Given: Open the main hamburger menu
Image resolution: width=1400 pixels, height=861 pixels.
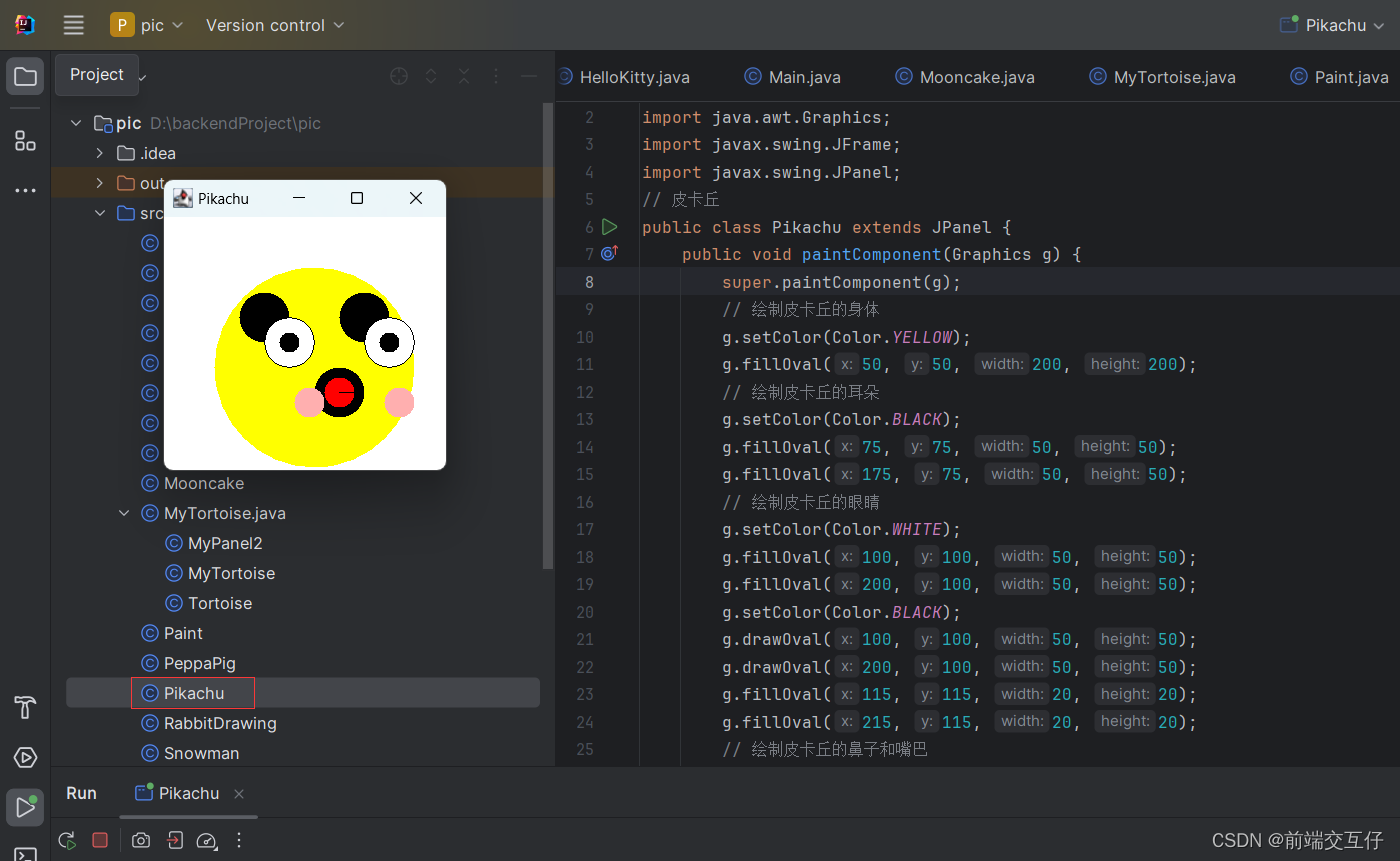Looking at the screenshot, I should (73, 25).
